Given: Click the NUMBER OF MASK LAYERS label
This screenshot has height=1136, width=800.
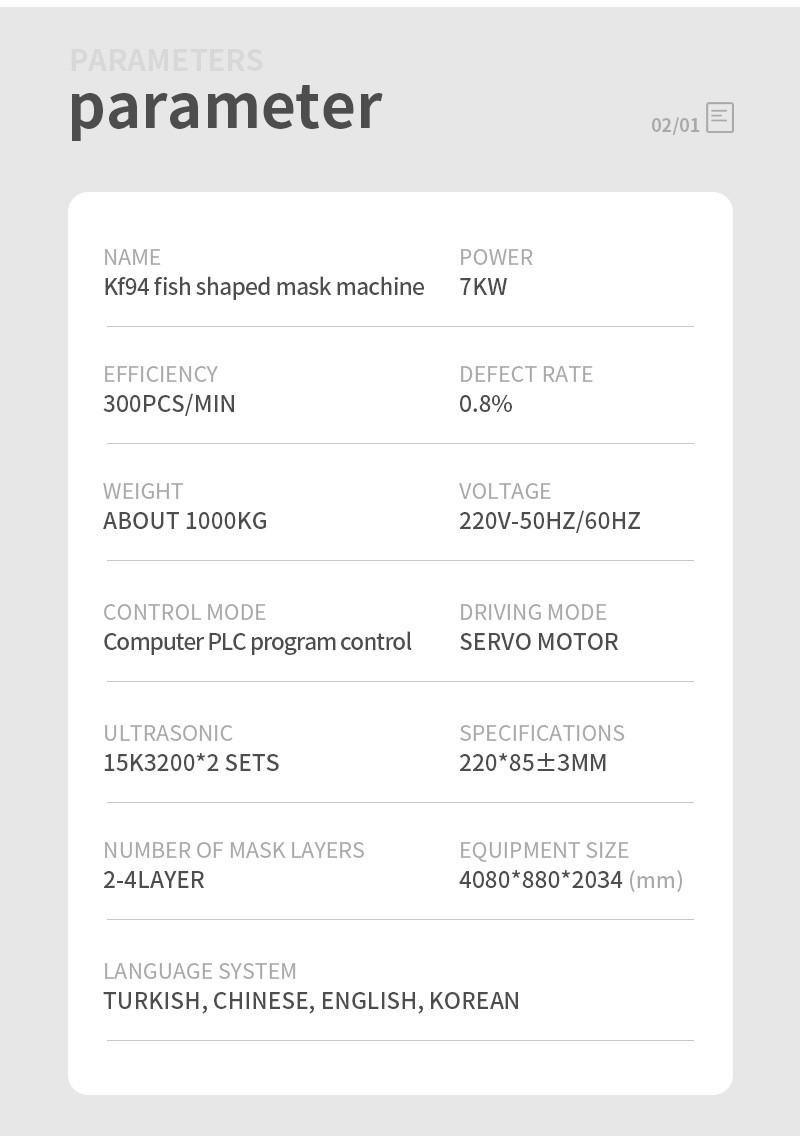Looking at the screenshot, I should (234, 850).
